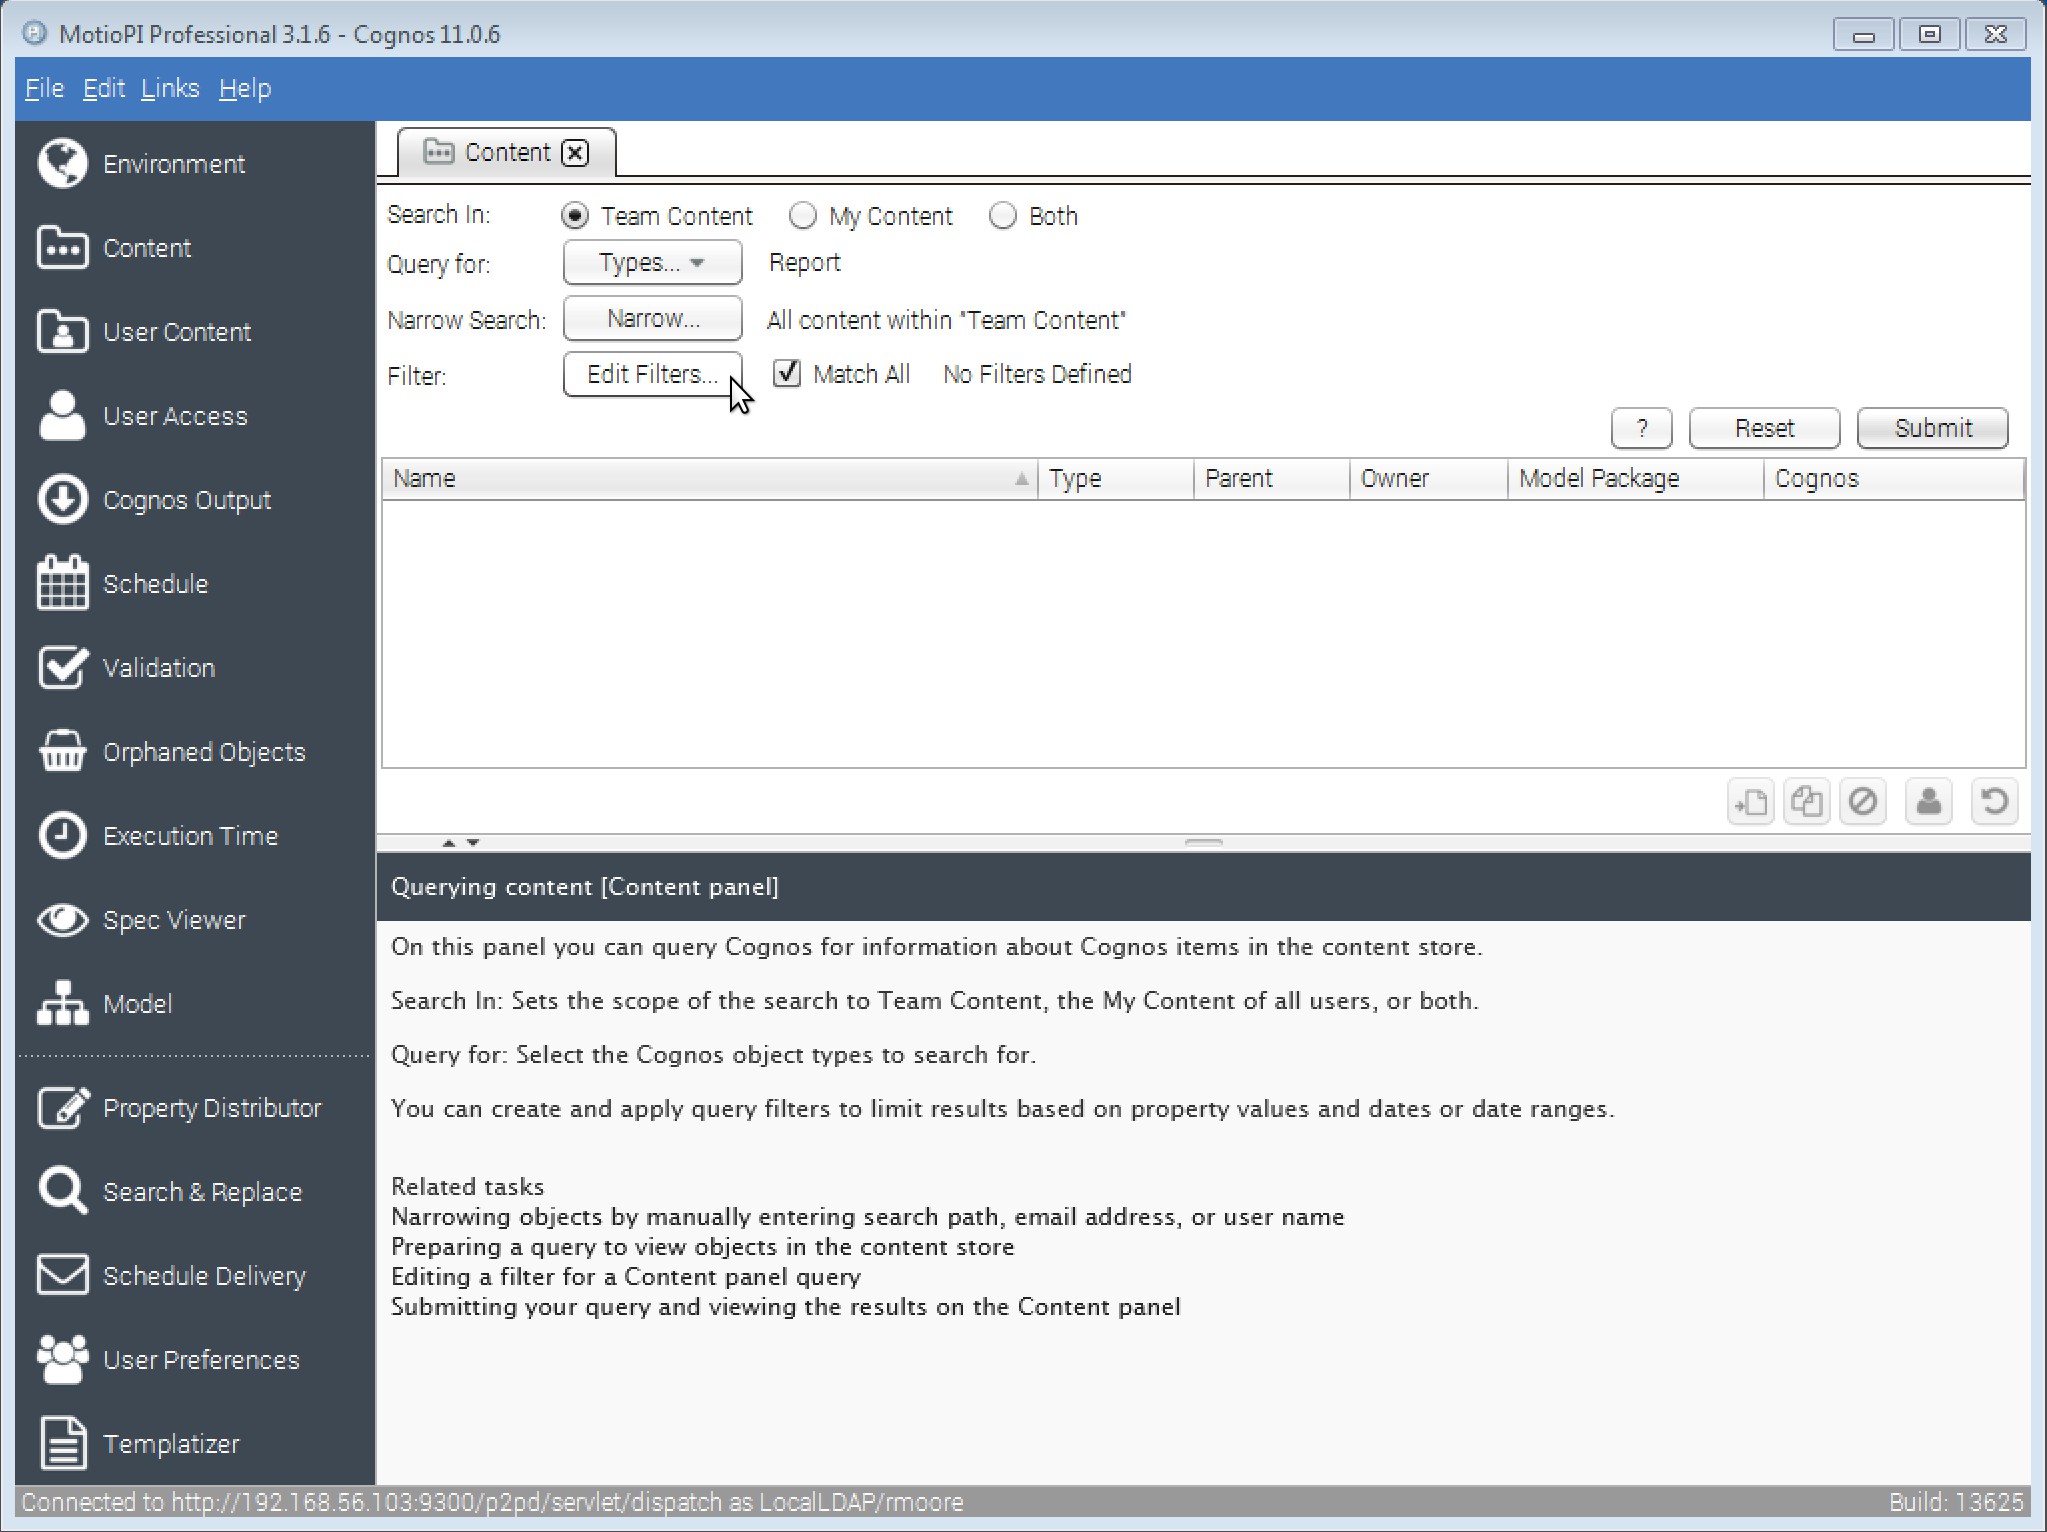The height and width of the screenshot is (1532, 2047).
Task: Open 'Narrowing objects by manually entering search path' link
Action: click(868, 1217)
